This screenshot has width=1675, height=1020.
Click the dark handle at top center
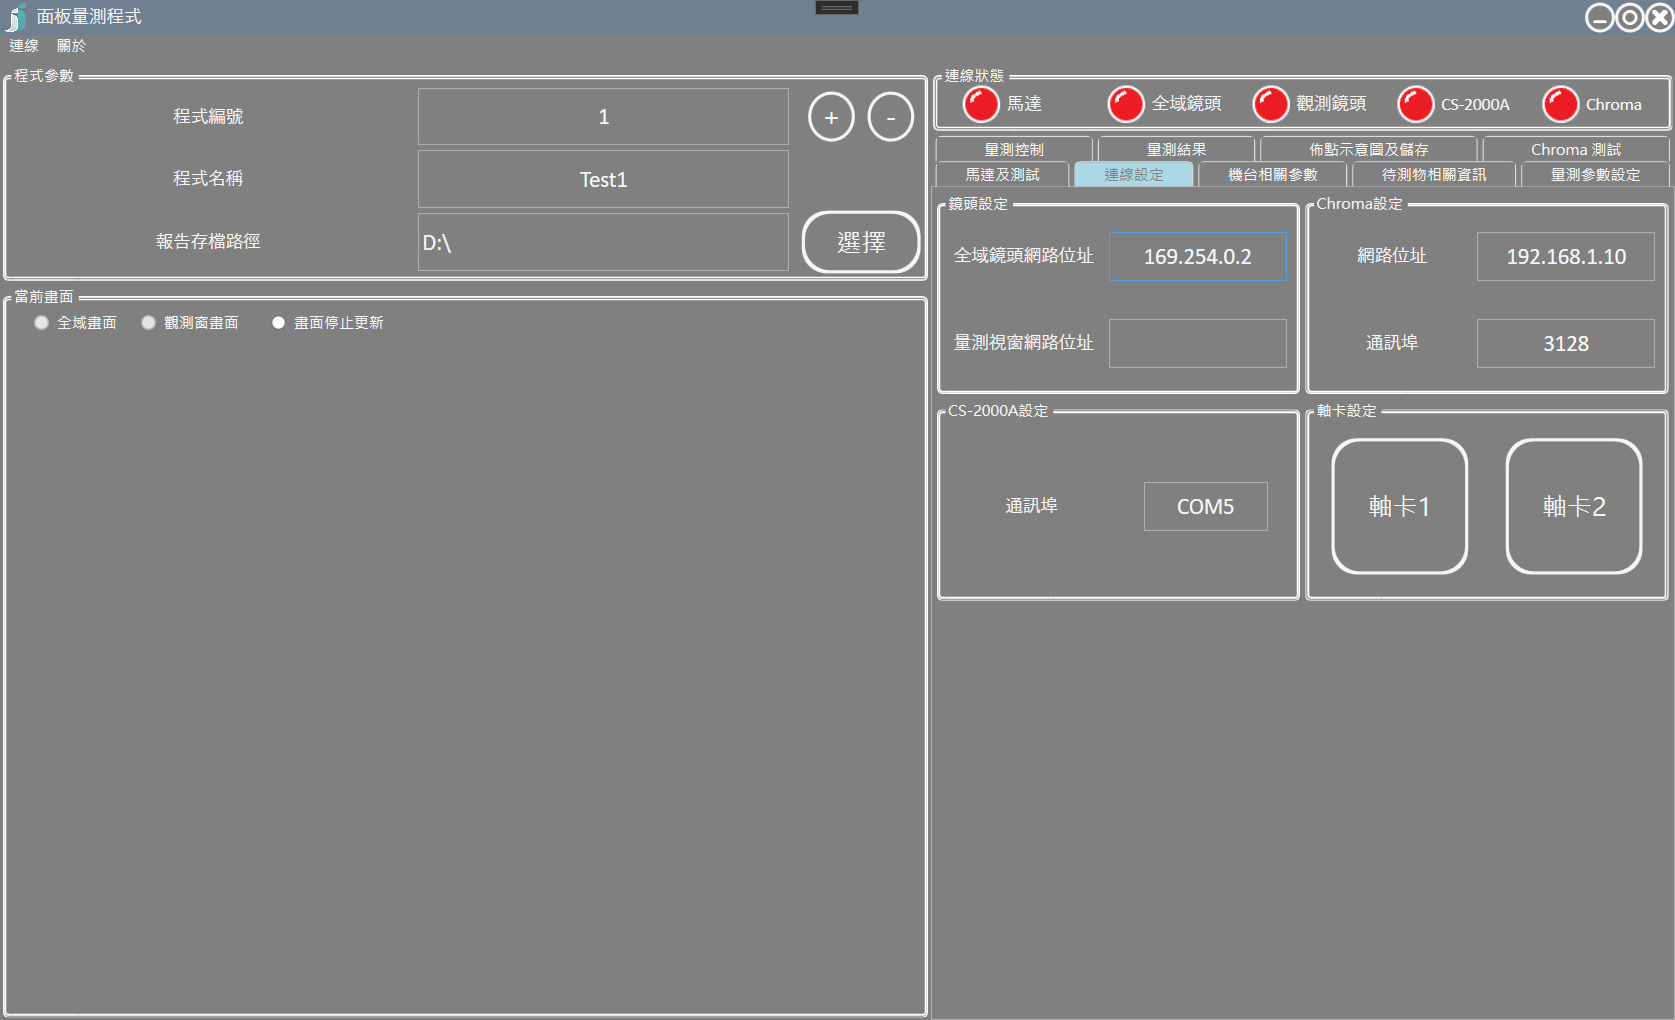tap(837, 8)
